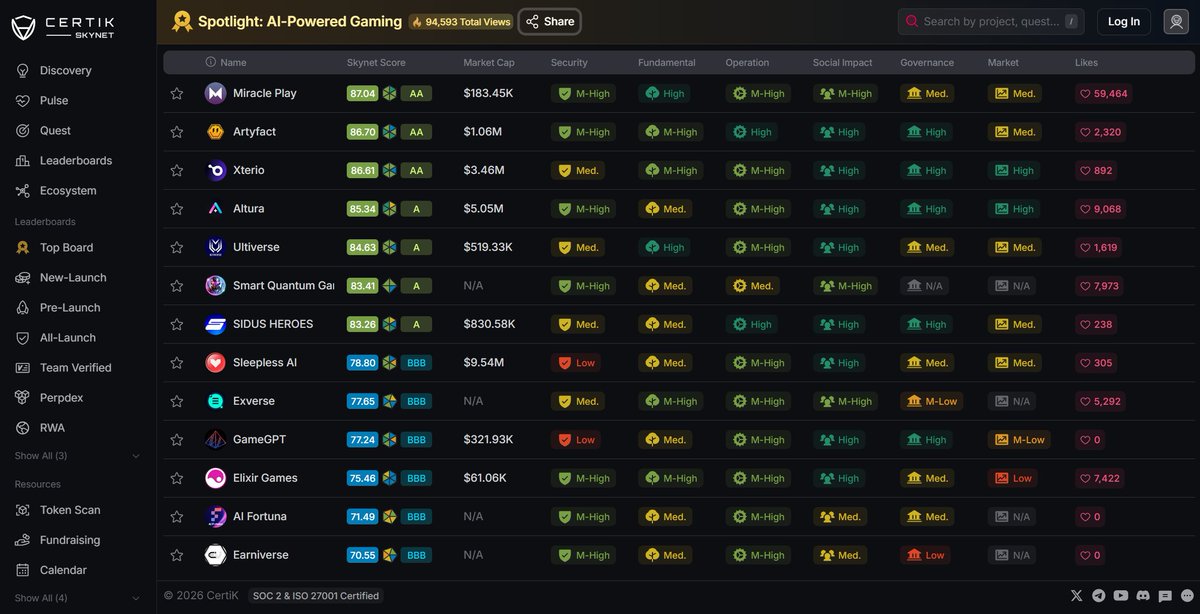Click Xterio 86.61 score badge
Image resolution: width=1200 pixels, height=614 pixels.
(x=363, y=171)
